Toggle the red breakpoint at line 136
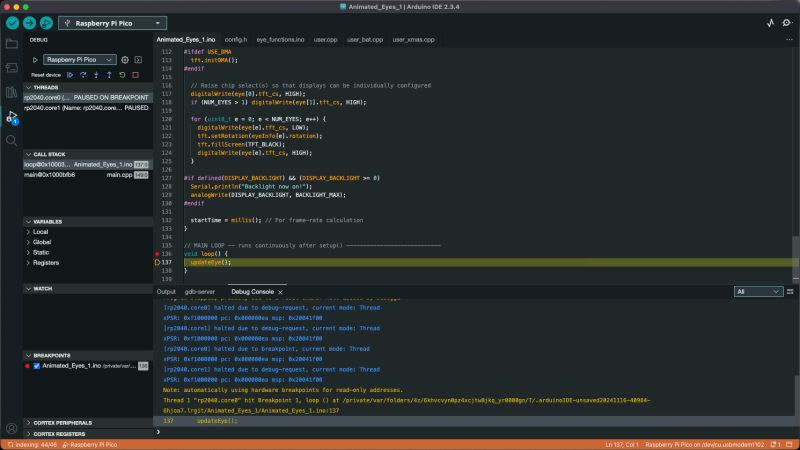Viewport: 800px width, 450px height. [x=158, y=254]
